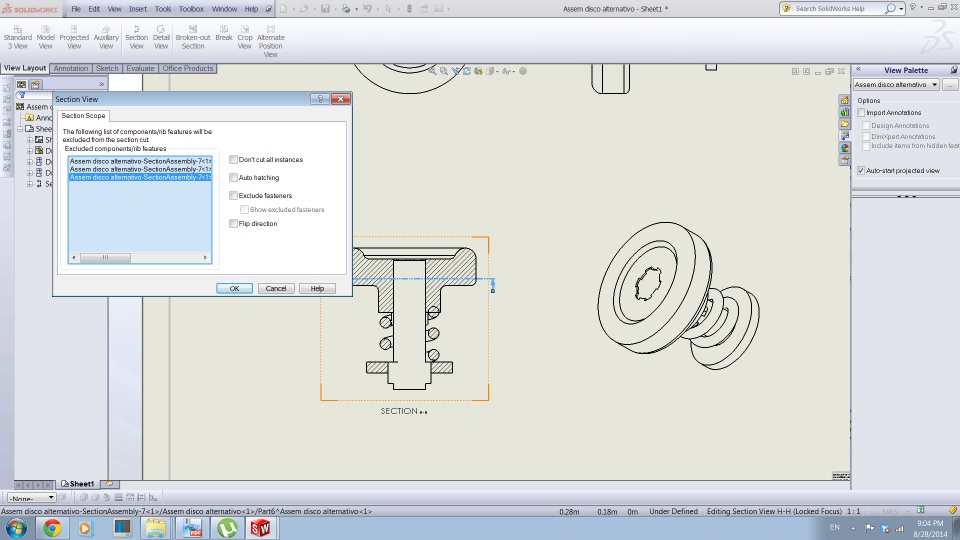This screenshot has height=540, width=960.
Task: Uncheck Auto-start projected view
Action: click(x=861, y=171)
